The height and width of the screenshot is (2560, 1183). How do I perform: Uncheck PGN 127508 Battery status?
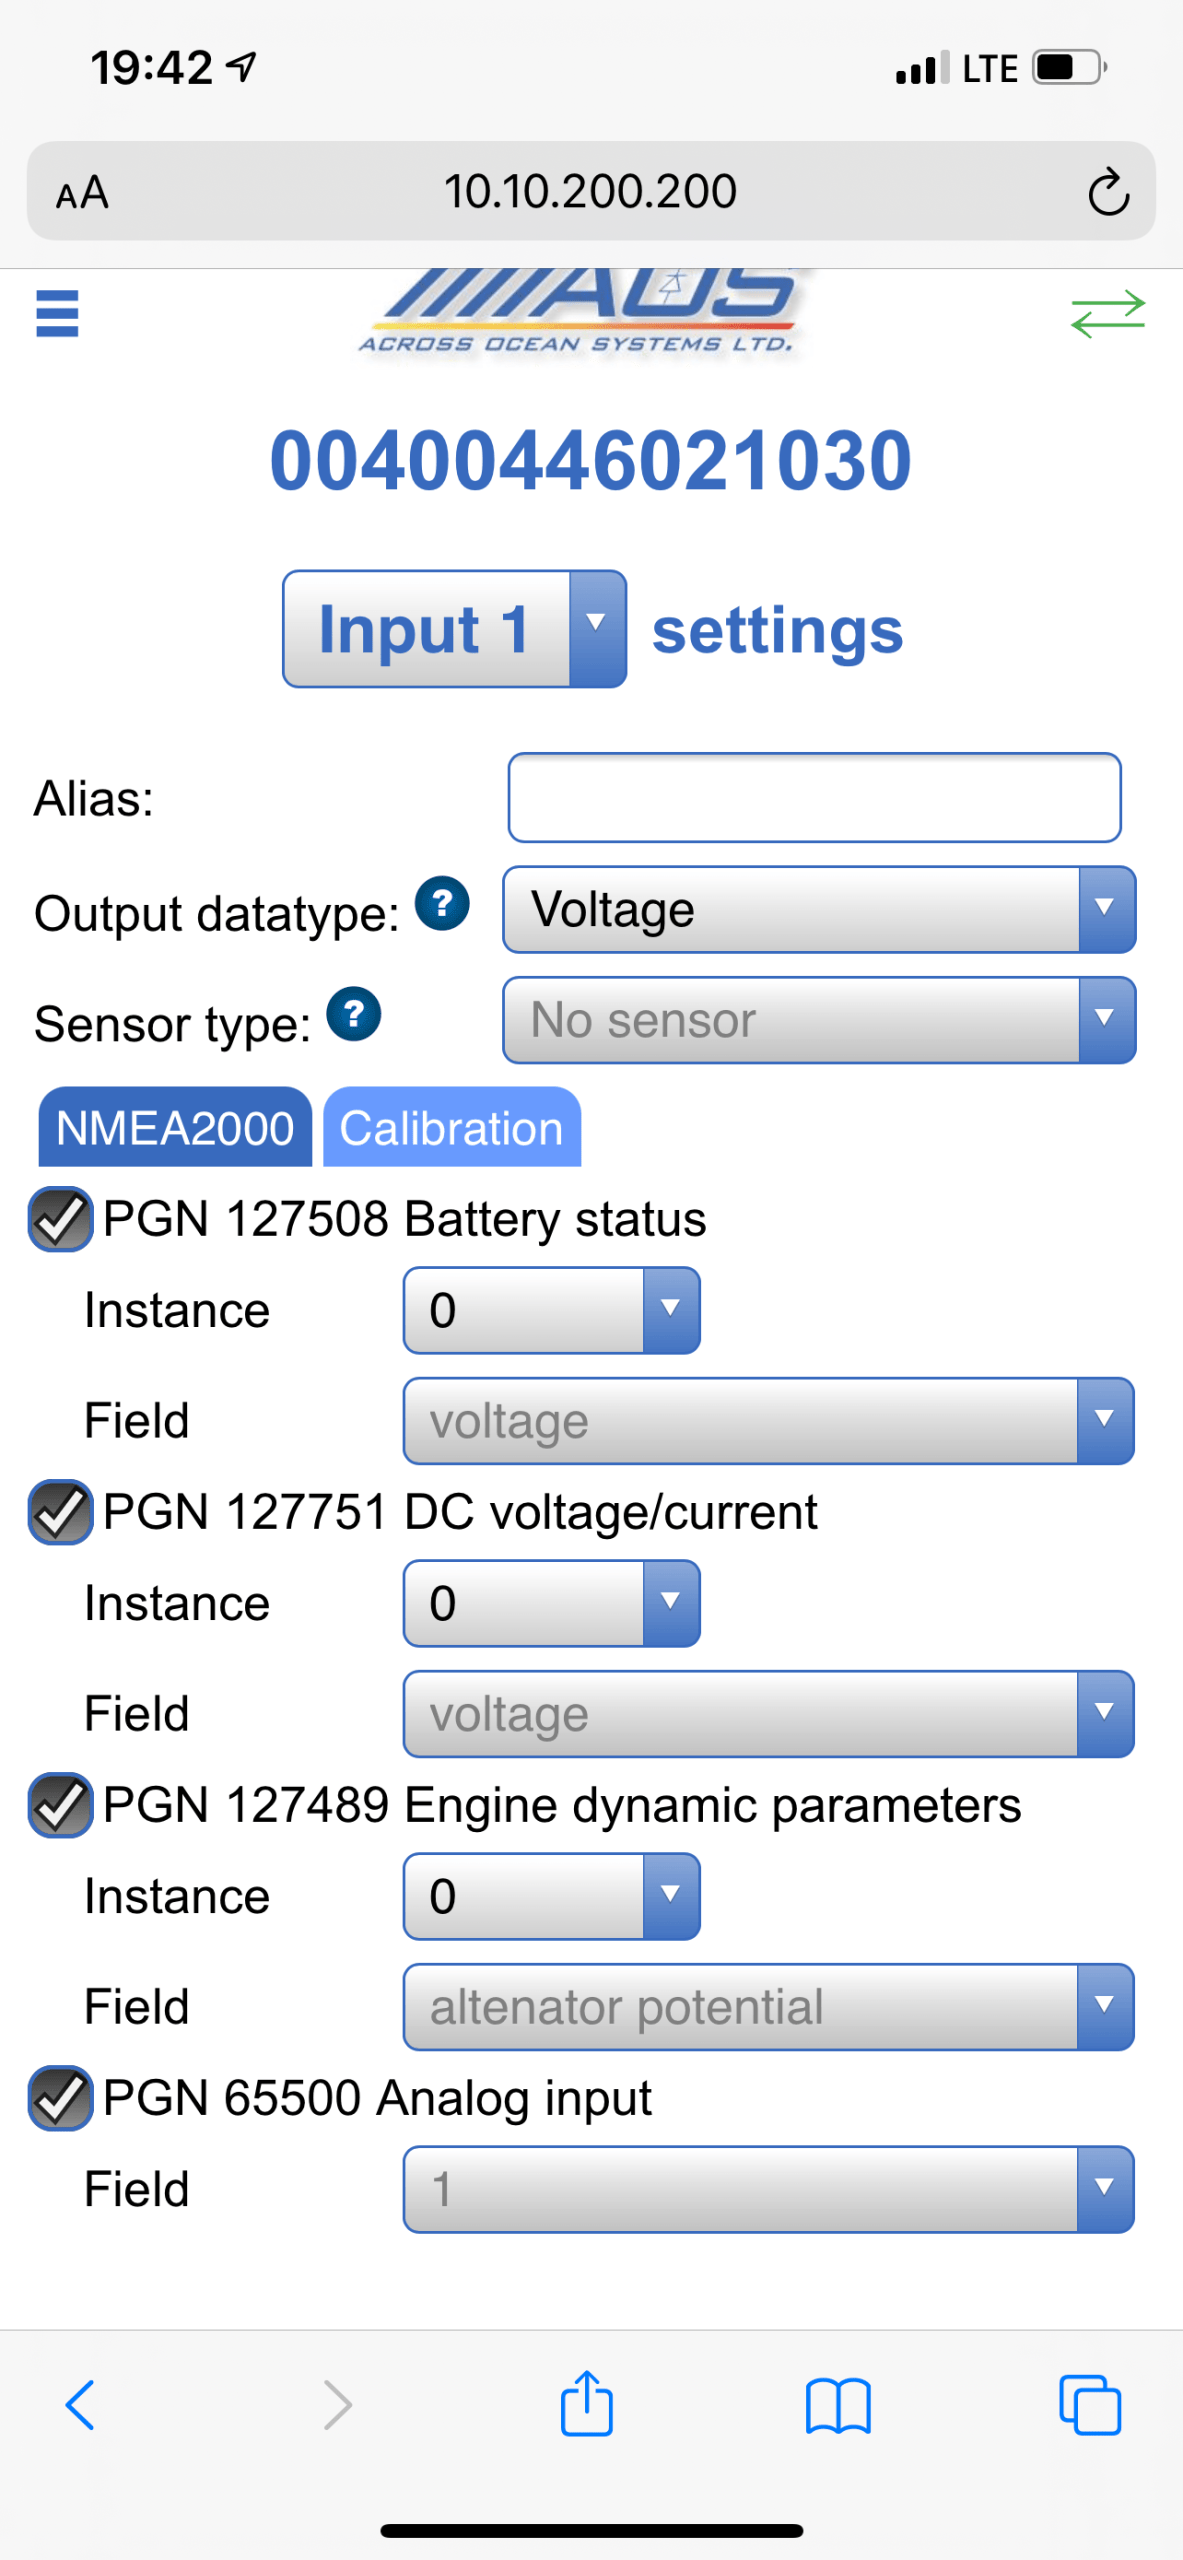(60, 1219)
